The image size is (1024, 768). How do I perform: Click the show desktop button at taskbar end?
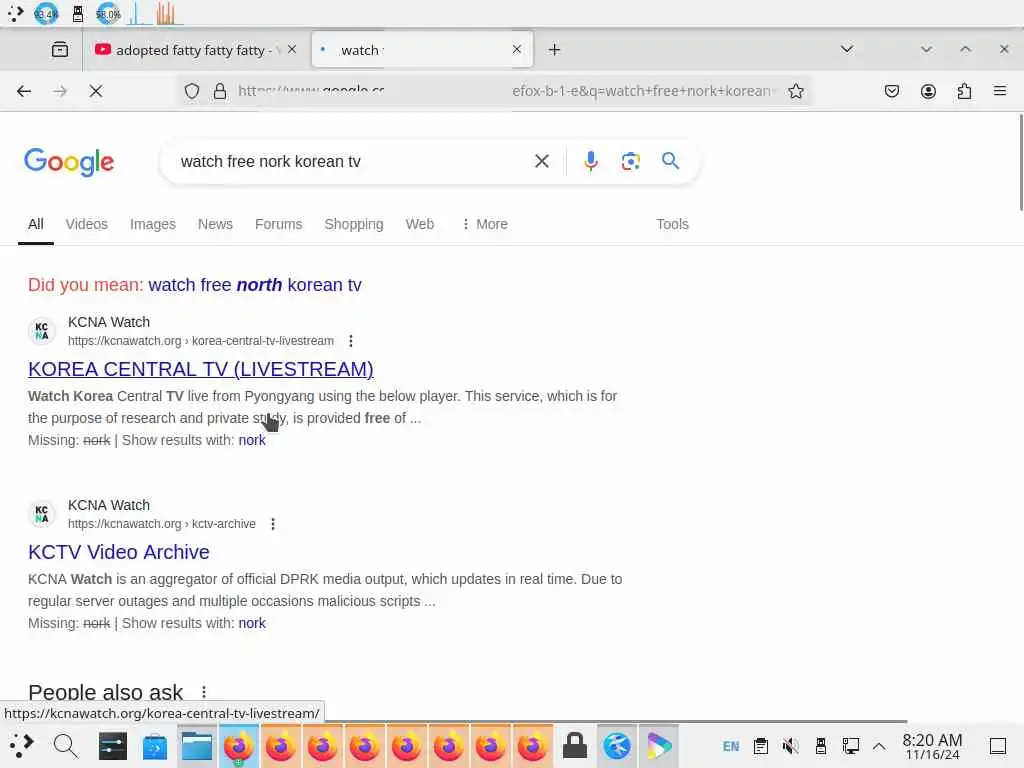(998, 746)
